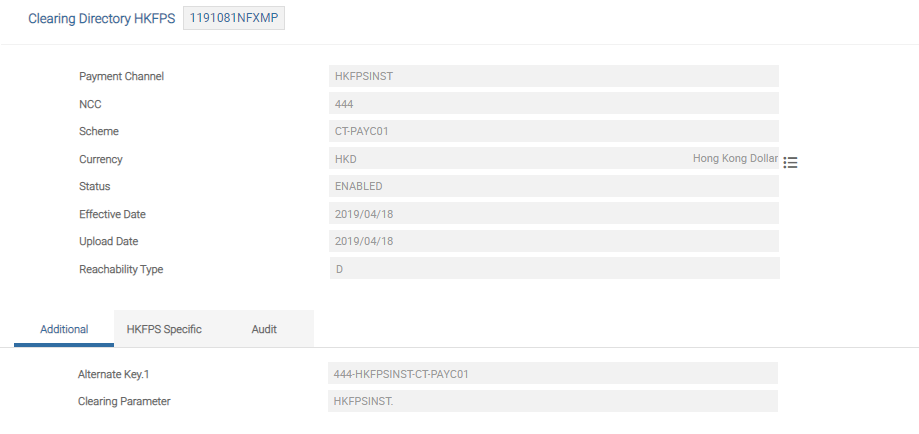This screenshot has width=919, height=434.
Task: Select the Scheme field CT-PAYC01
Action: tap(553, 131)
